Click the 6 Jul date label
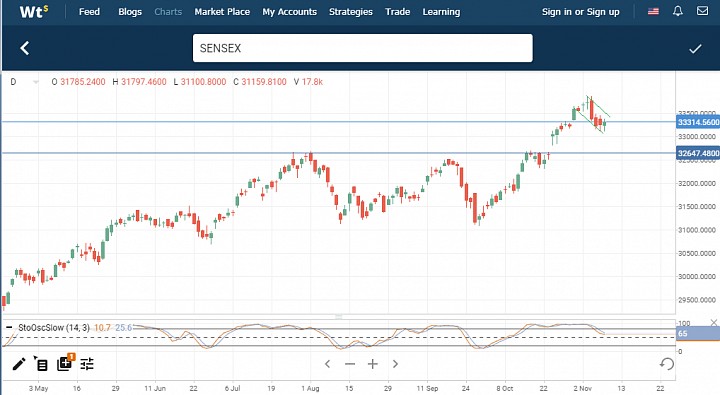 coord(232,389)
